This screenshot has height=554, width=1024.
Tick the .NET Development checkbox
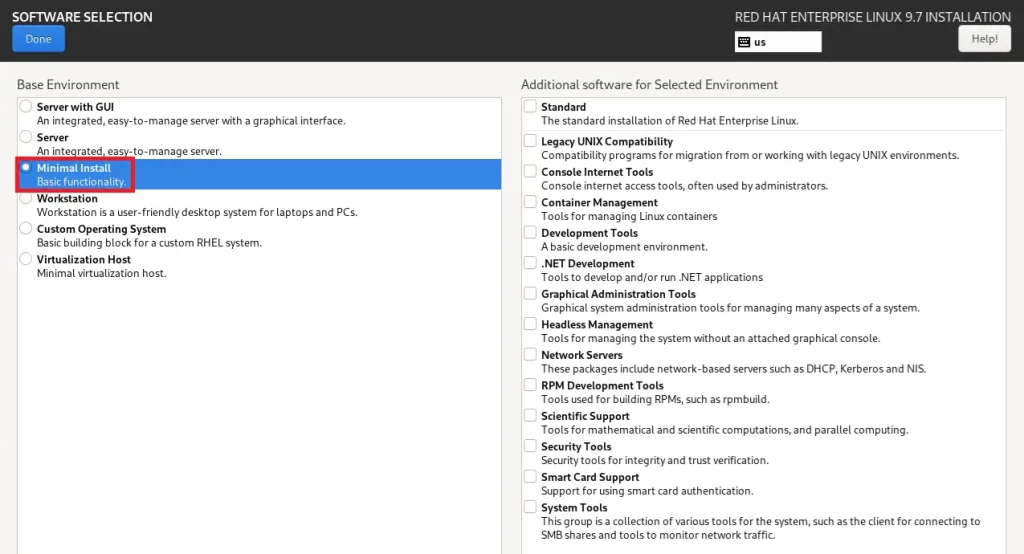point(530,264)
